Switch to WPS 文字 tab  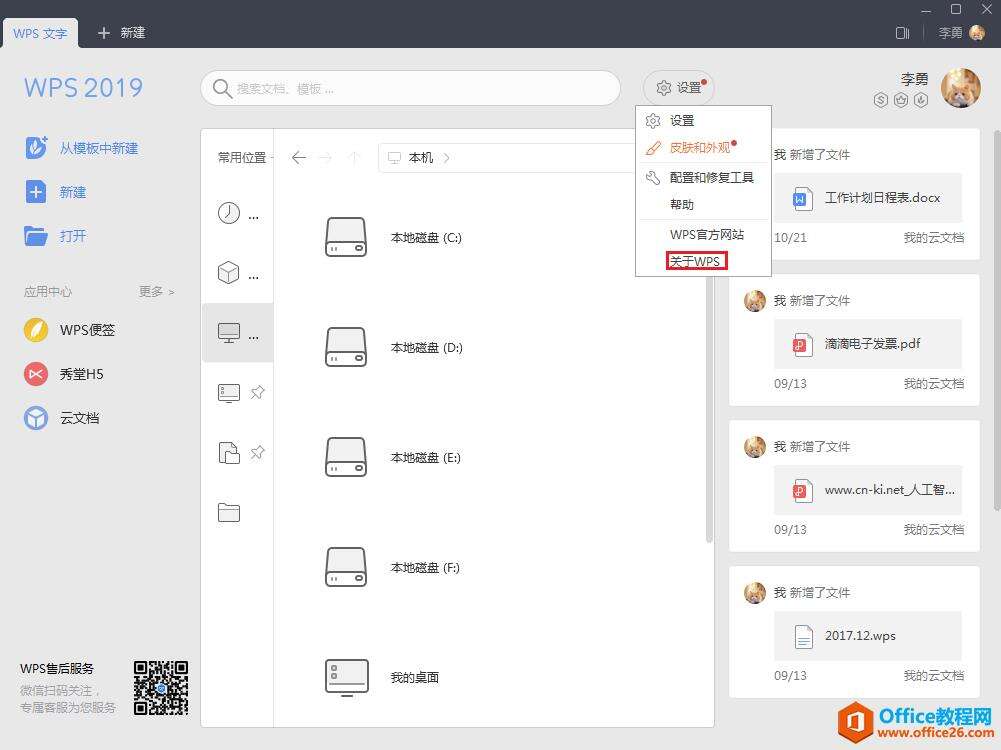pos(40,33)
